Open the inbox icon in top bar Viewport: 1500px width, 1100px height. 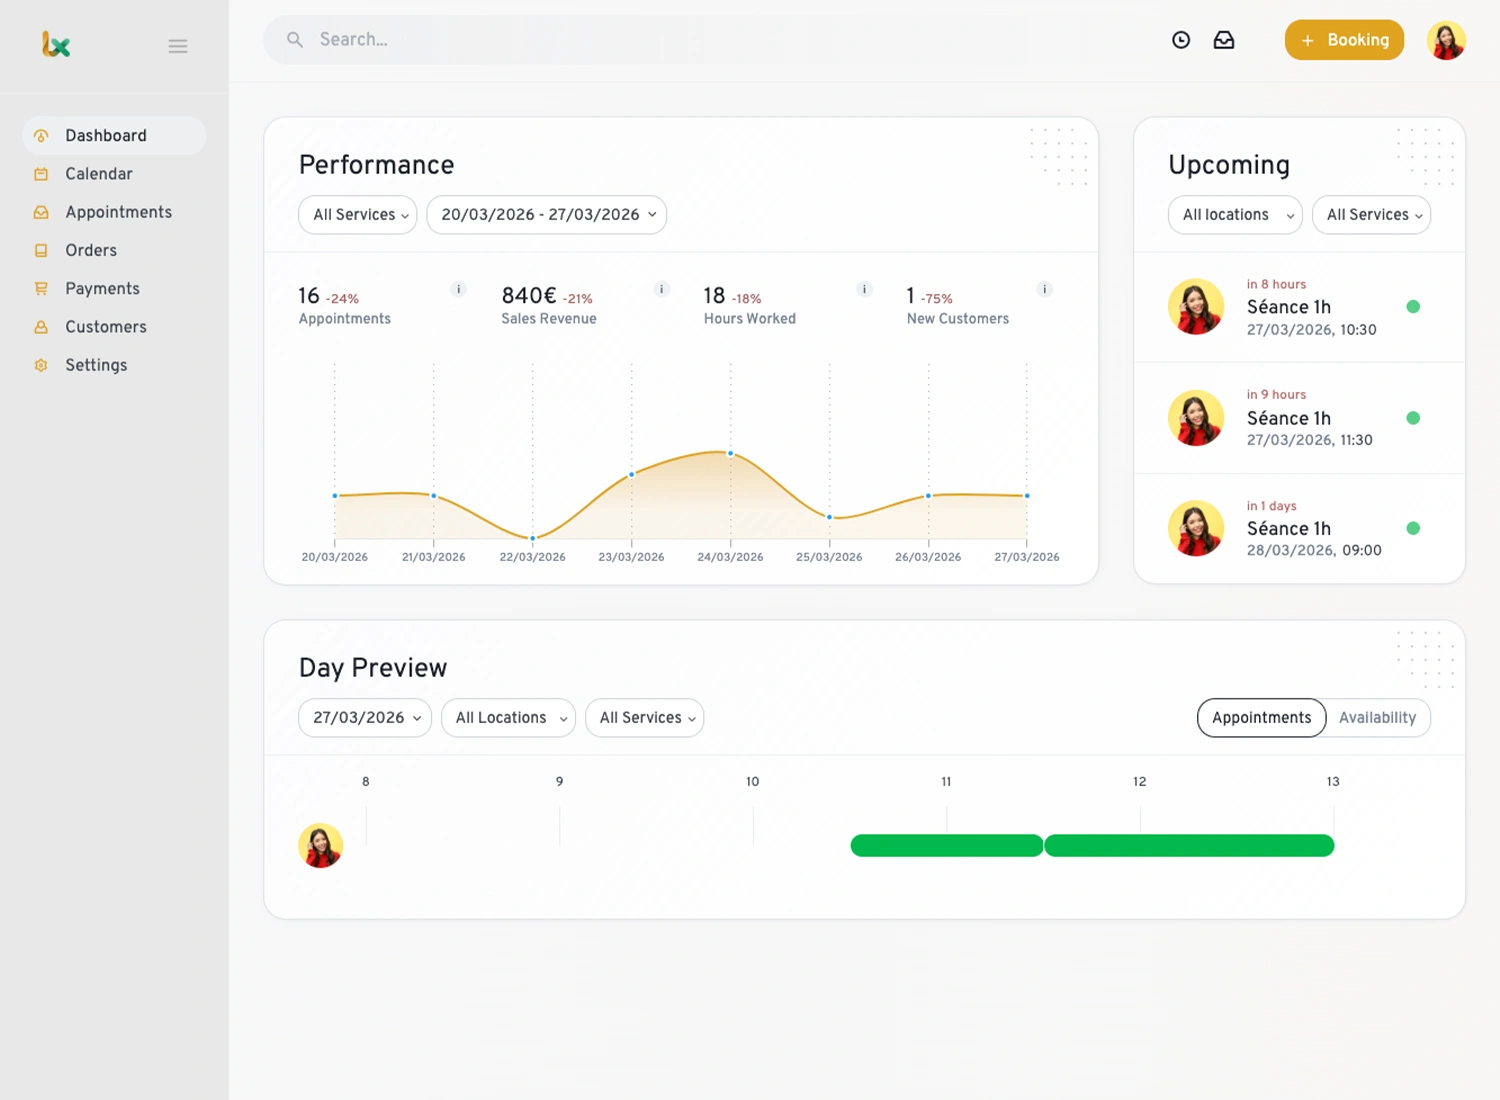pyautogui.click(x=1224, y=40)
